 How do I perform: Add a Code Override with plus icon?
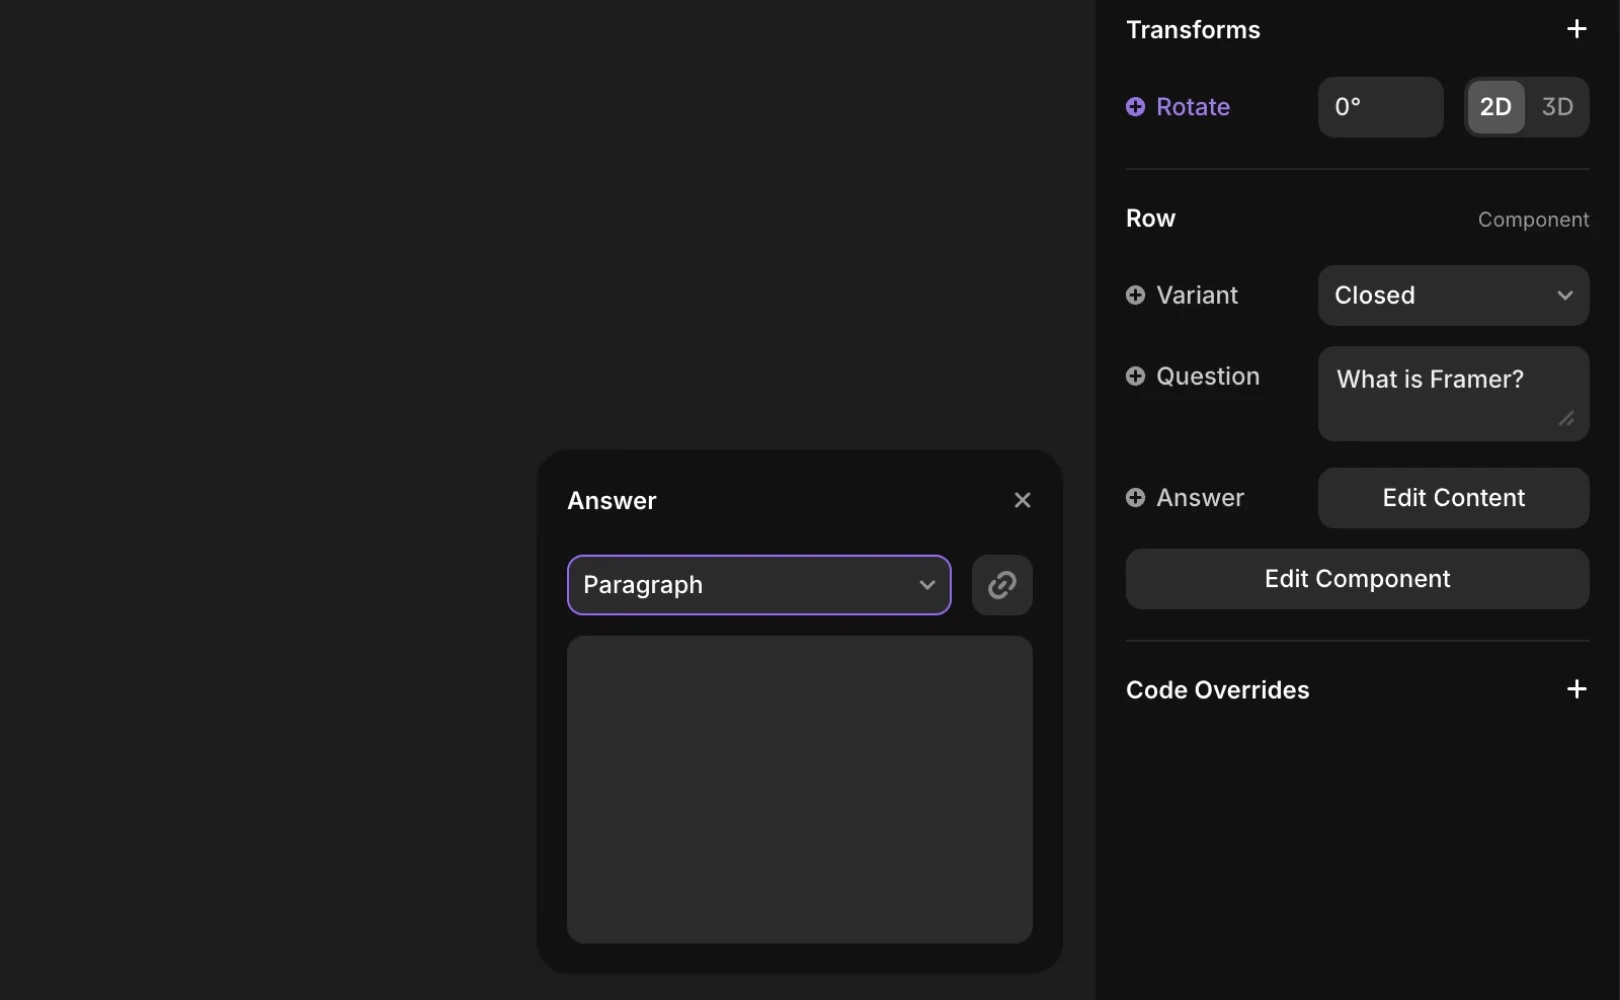(x=1576, y=689)
